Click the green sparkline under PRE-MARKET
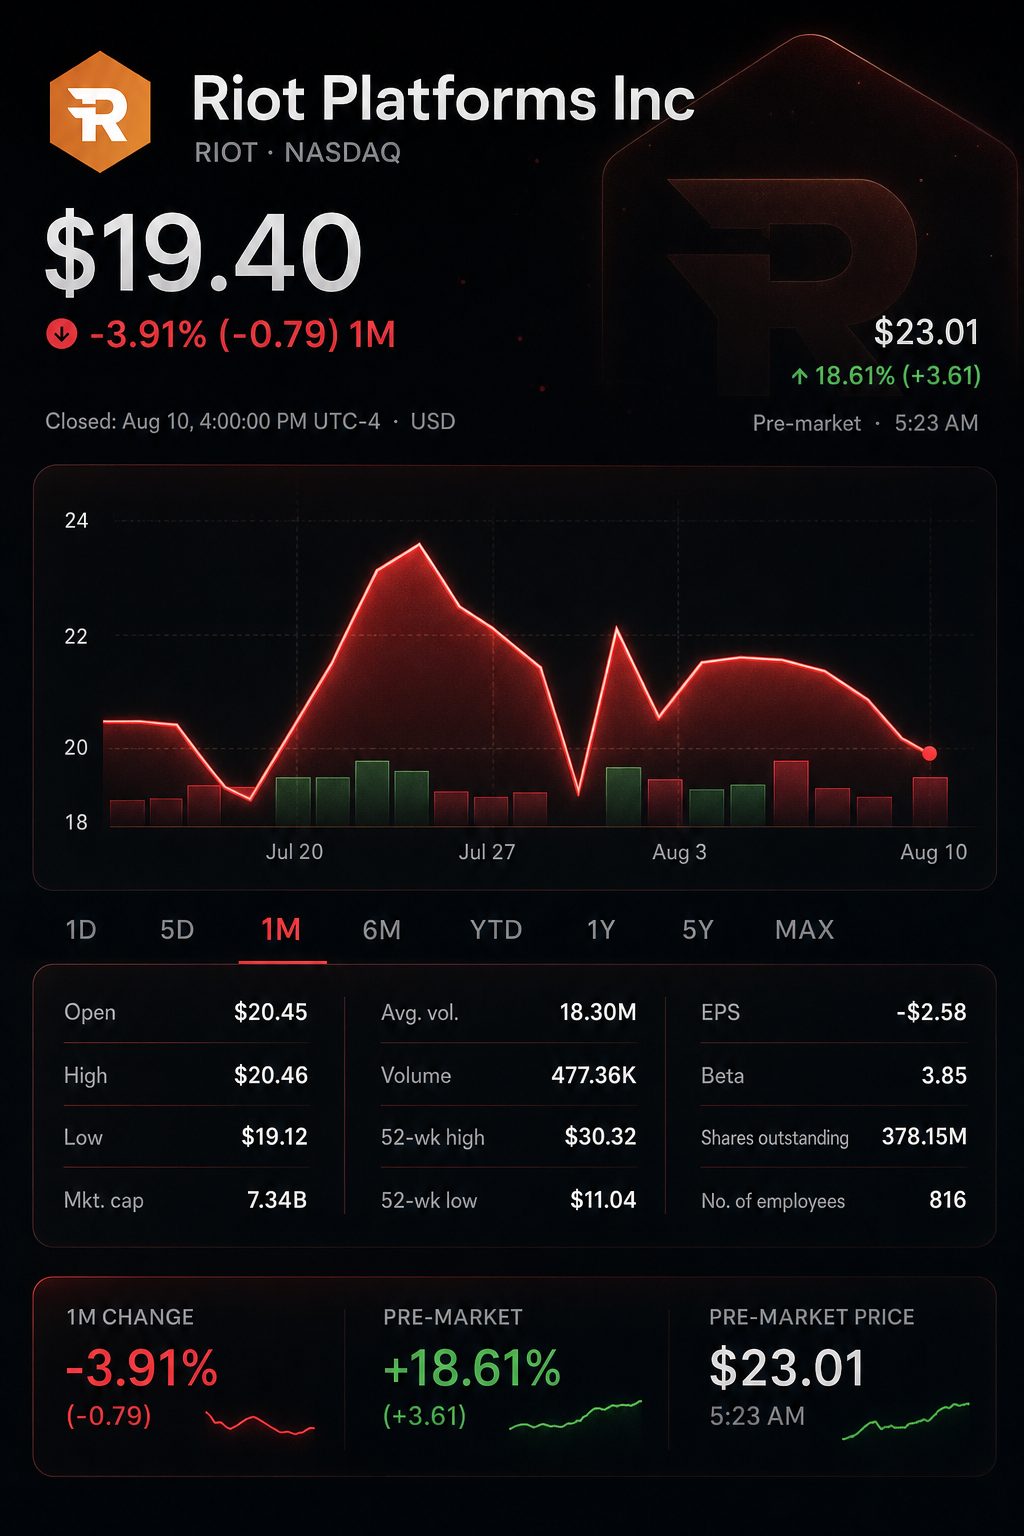Viewport: 1024px width, 1536px height. click(x=576, y=1415)
